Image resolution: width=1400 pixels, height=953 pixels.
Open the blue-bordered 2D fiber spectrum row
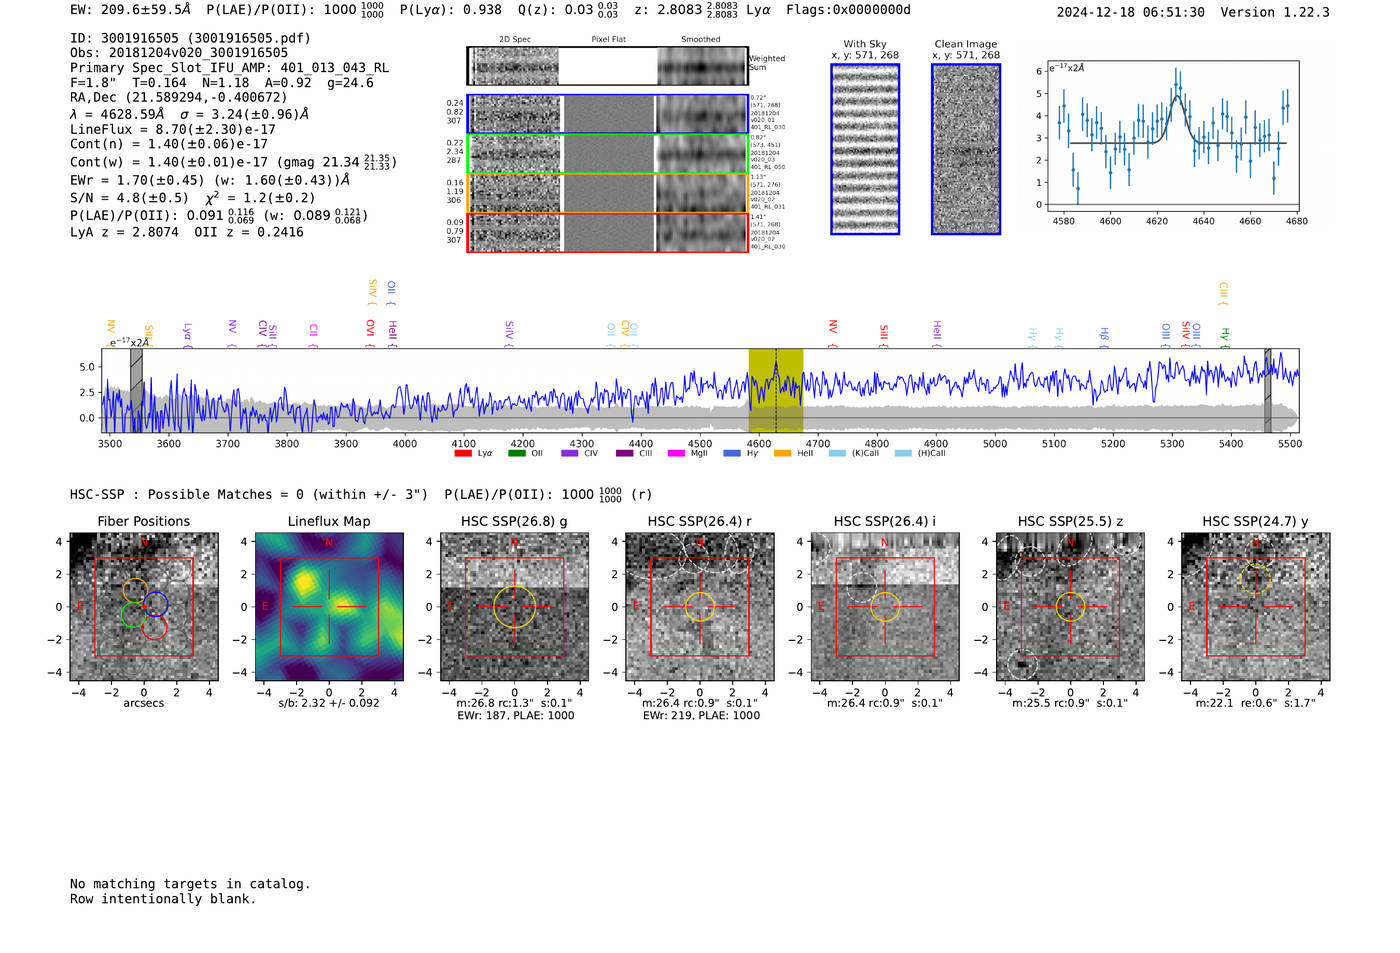[607, 114]
